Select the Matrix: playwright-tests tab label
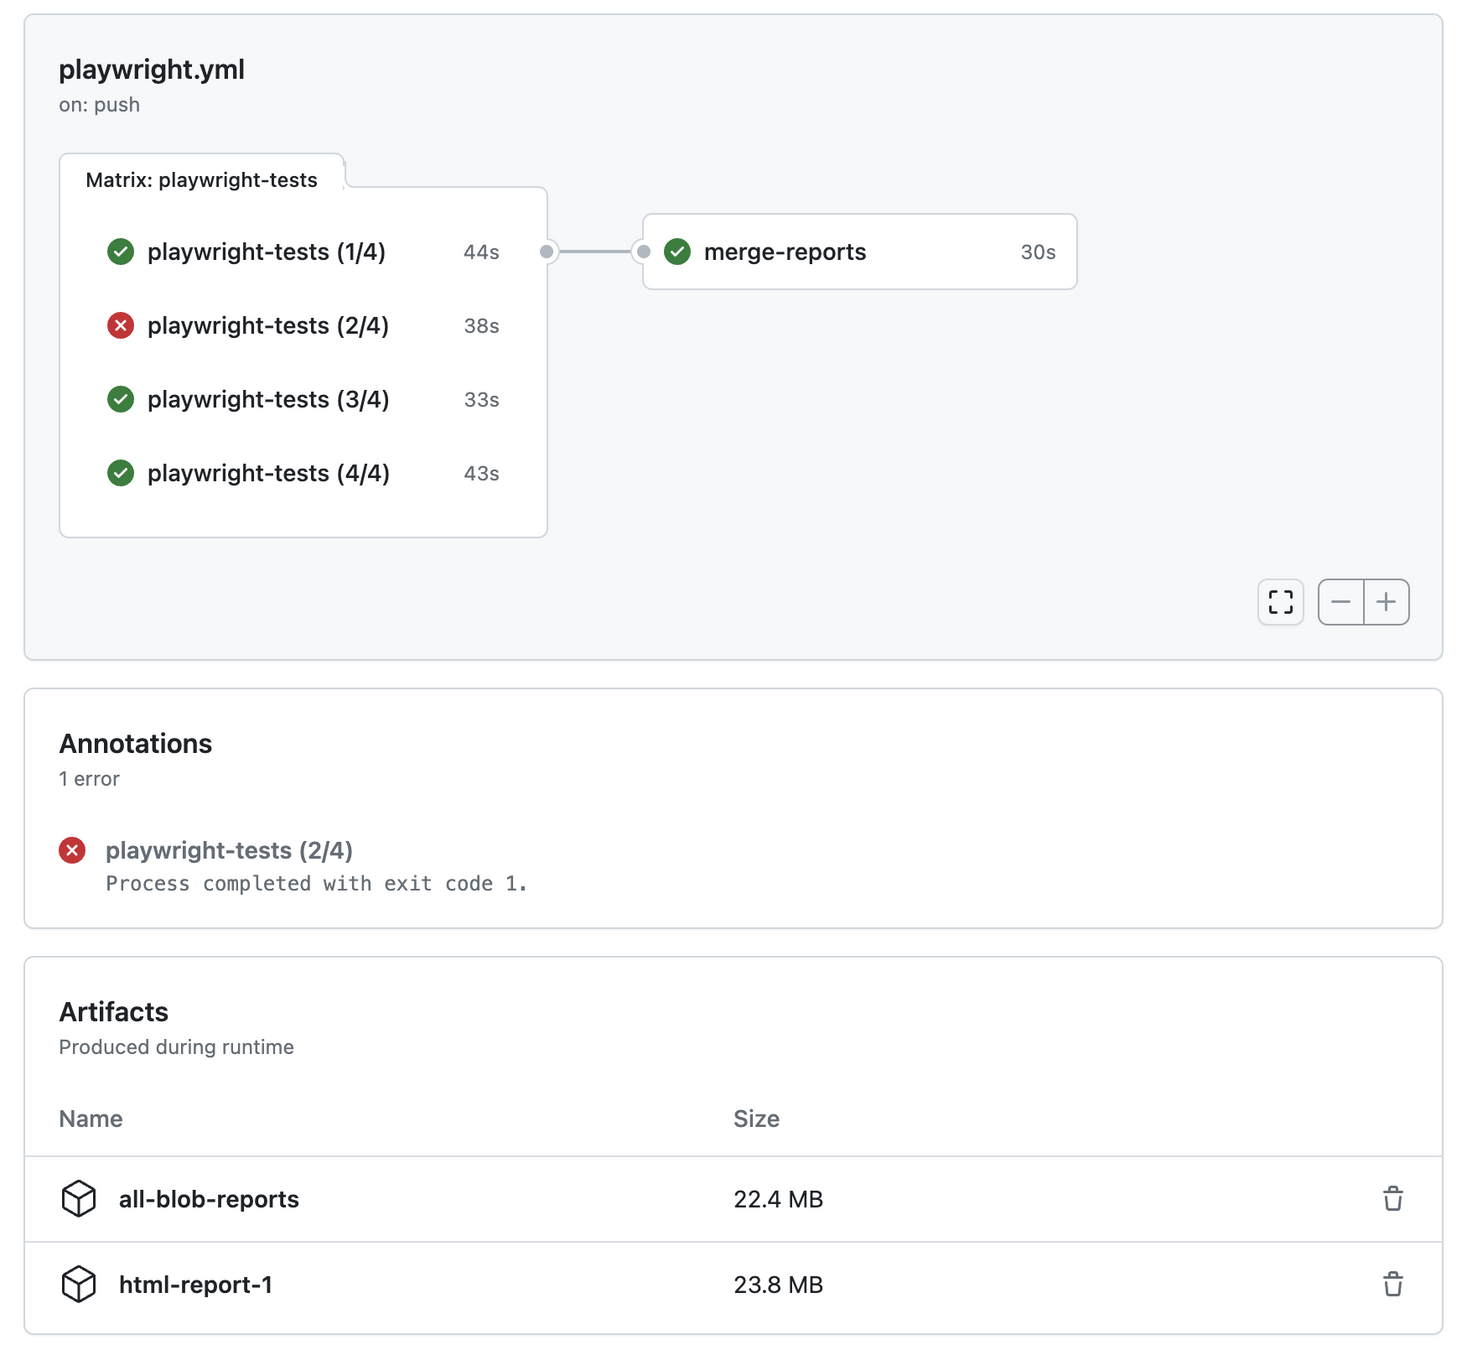This screenshot has height=1350, width=1467. [202, 180]
